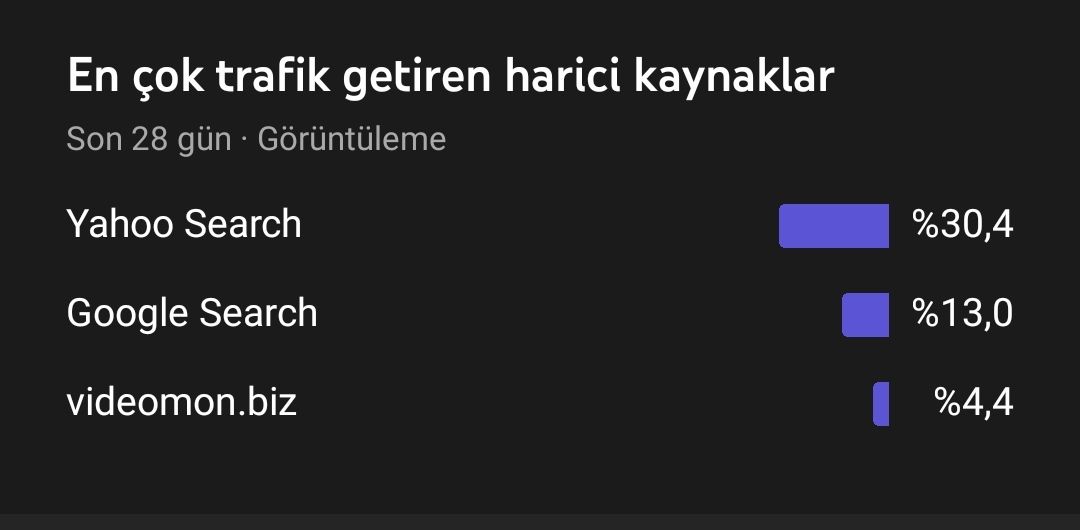Click the 'En çok trafik getiren harici kaynaklar' heading
1080x530 pixels.
(450, 77)
